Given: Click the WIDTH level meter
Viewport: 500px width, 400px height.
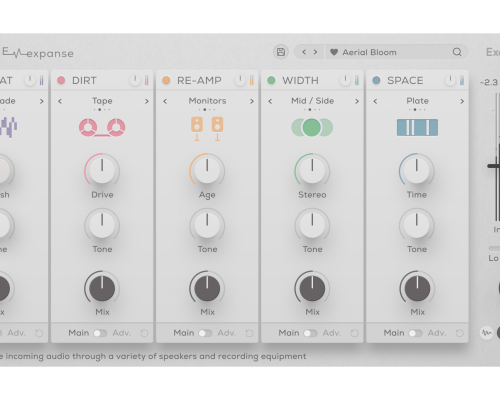Looking at the screenshot, I should pyautogui.click(x=357, y=80).
